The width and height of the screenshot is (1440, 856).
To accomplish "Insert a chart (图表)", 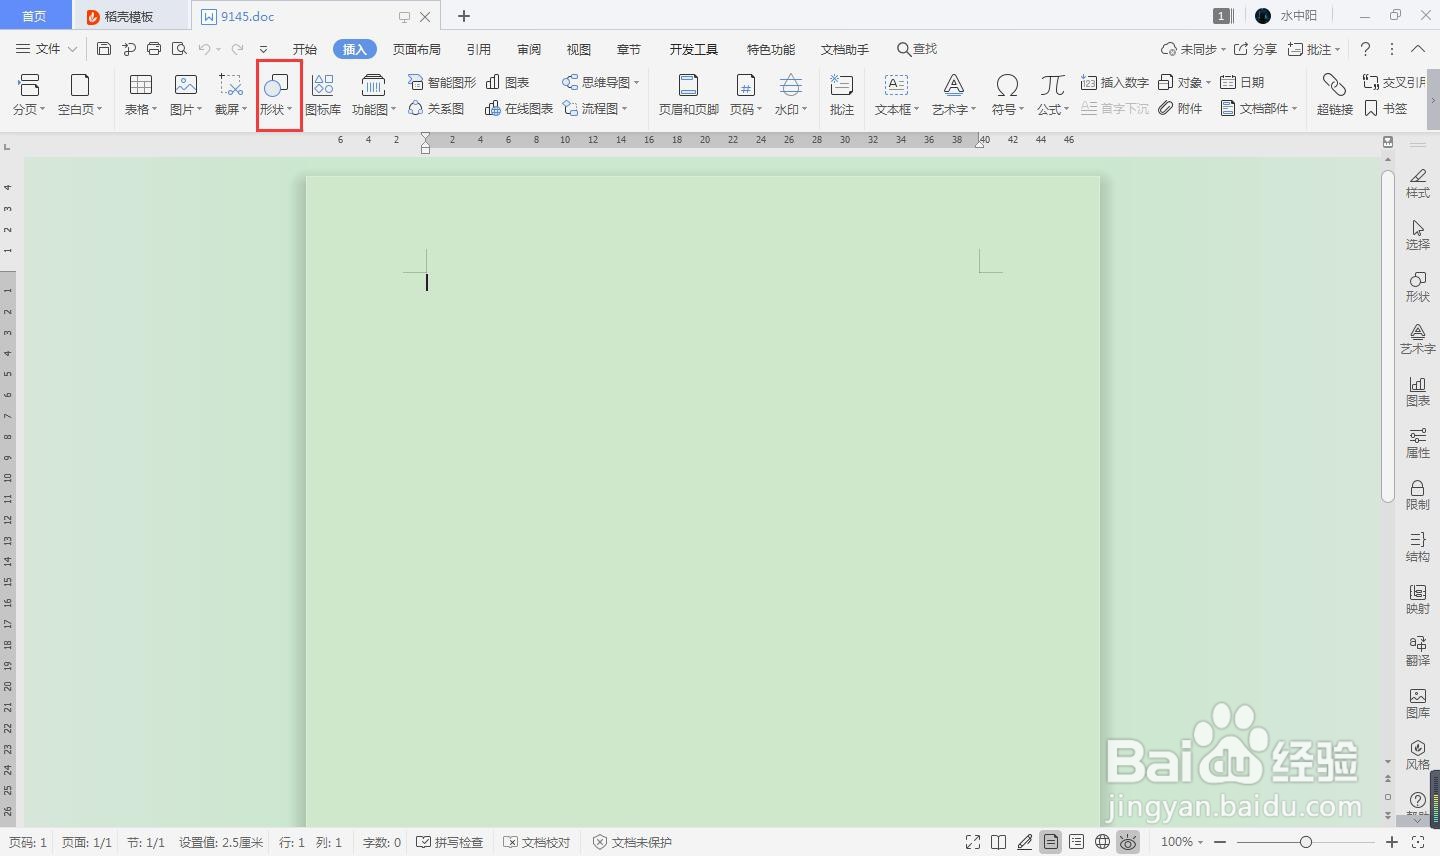I will point(507,82).
